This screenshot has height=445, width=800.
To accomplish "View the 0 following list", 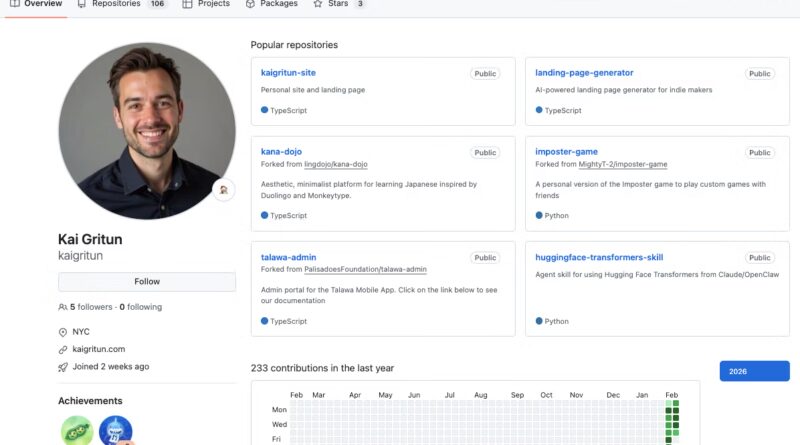I will click(141, 307).
